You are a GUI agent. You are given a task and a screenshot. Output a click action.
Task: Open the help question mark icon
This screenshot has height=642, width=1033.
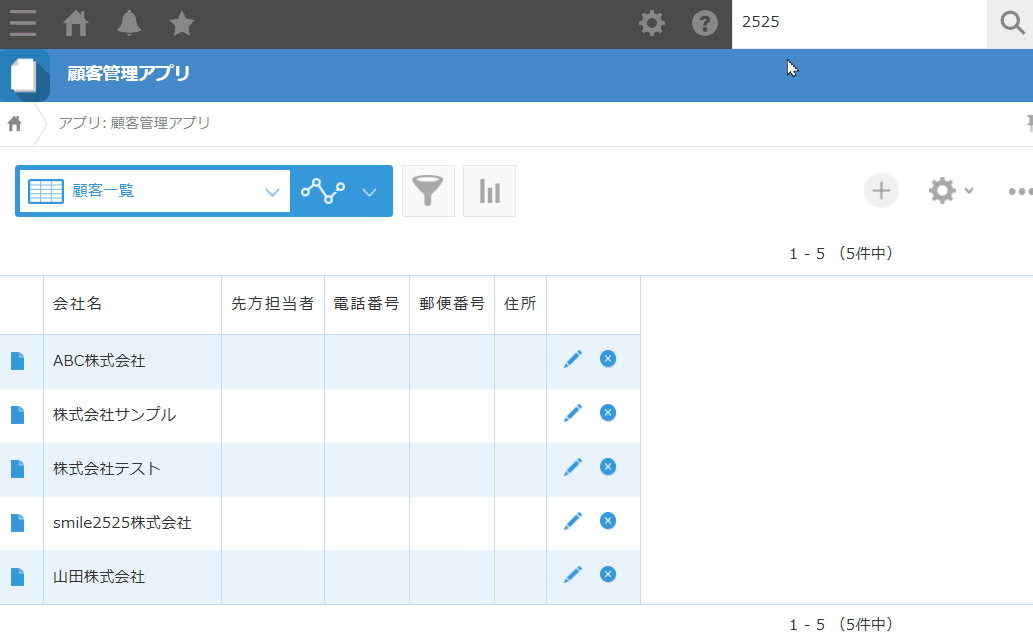pyautogui.click(x=704, y=24)
